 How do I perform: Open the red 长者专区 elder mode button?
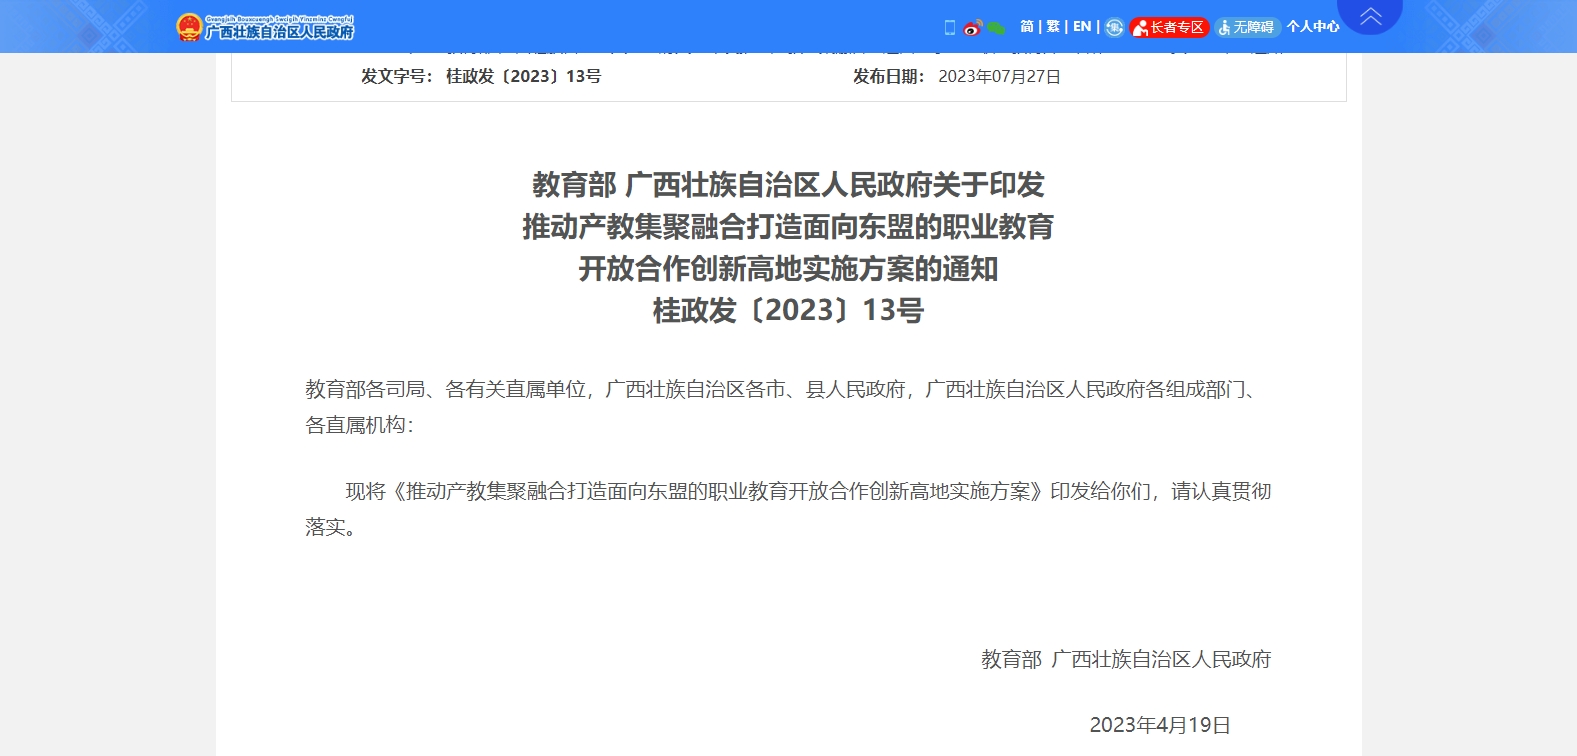(1169, 27)
